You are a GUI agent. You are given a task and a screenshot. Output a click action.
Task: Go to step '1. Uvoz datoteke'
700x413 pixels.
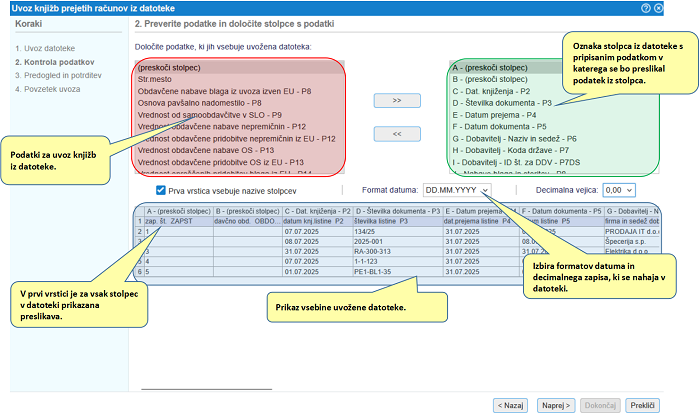click(x=46, y=48)
